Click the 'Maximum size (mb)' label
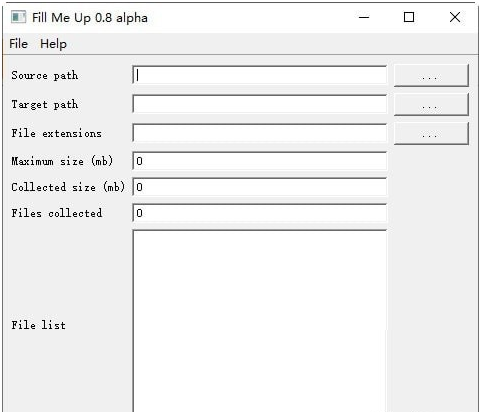 click(x=62, y=161)
